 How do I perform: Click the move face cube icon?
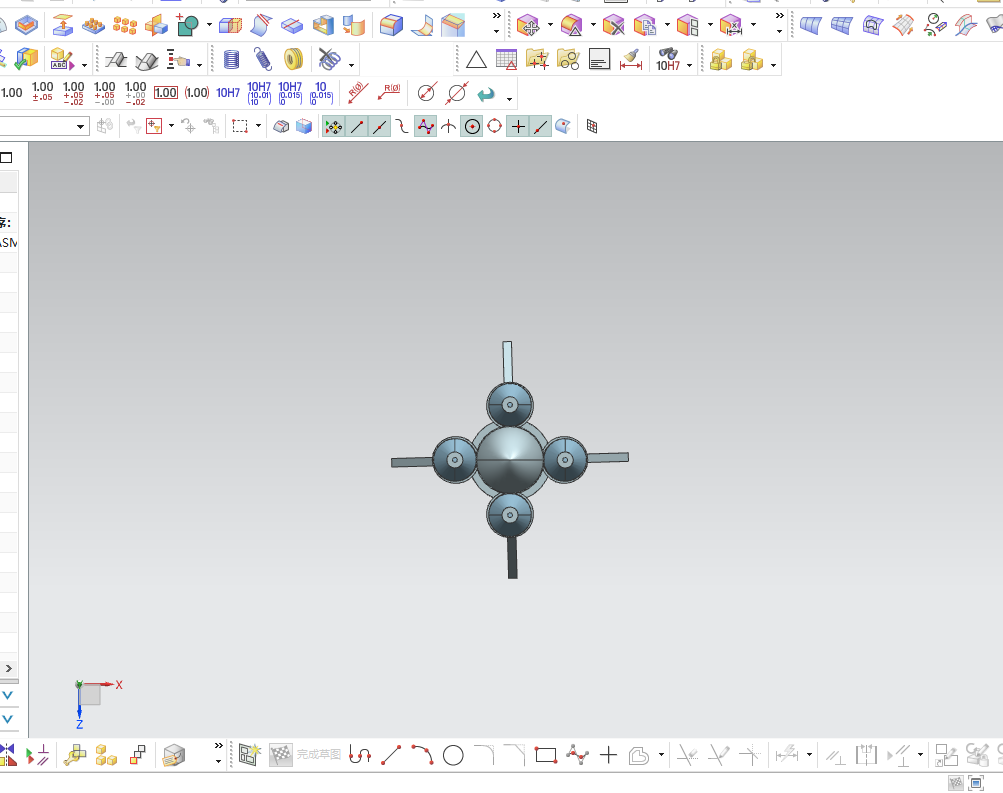tap(529, 25)
